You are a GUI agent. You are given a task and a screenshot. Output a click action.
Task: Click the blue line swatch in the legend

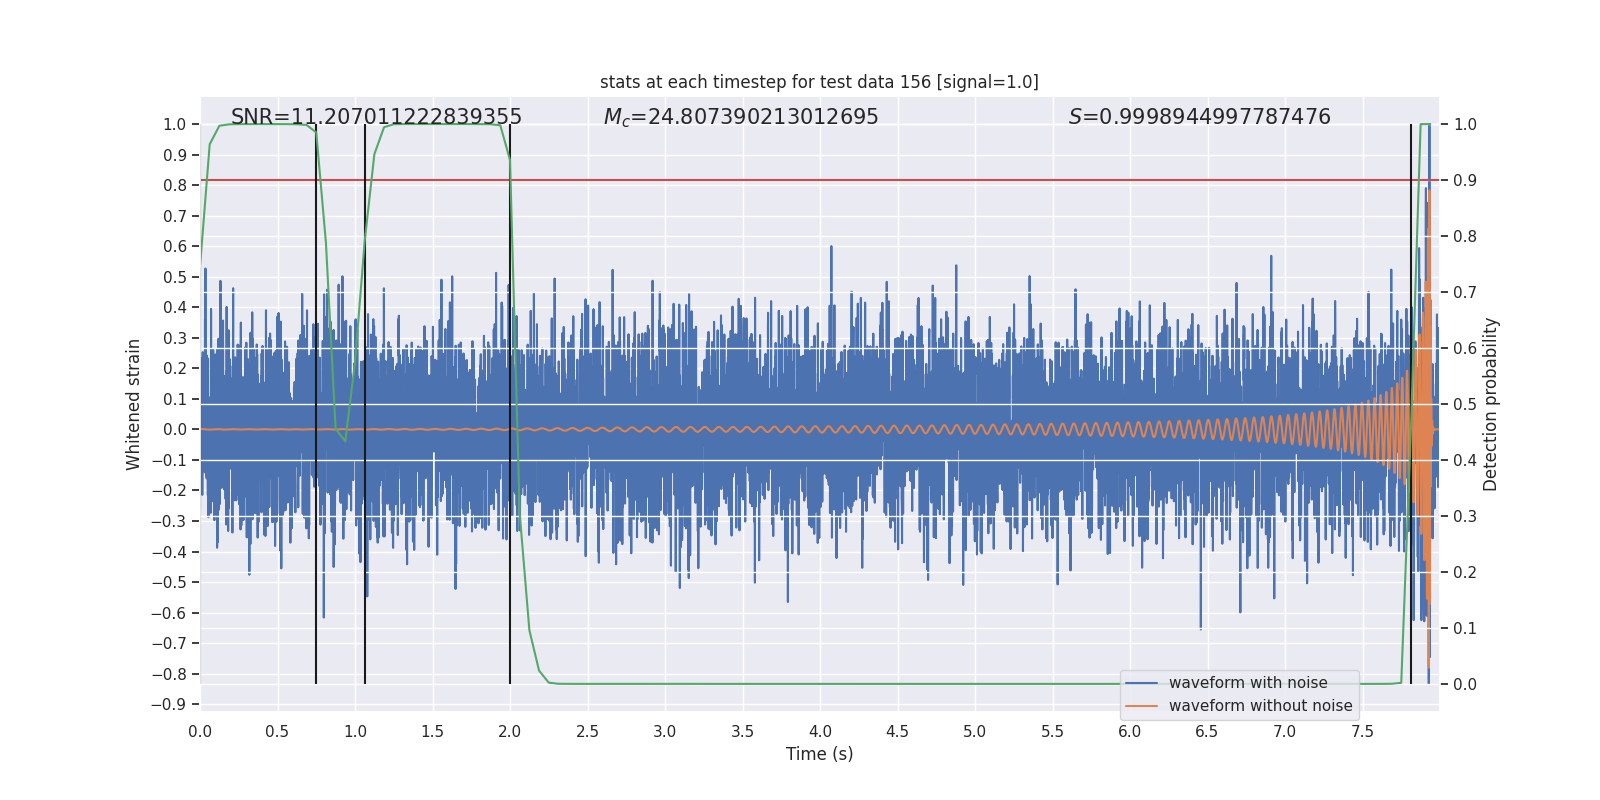click(x=1141, y=683)
